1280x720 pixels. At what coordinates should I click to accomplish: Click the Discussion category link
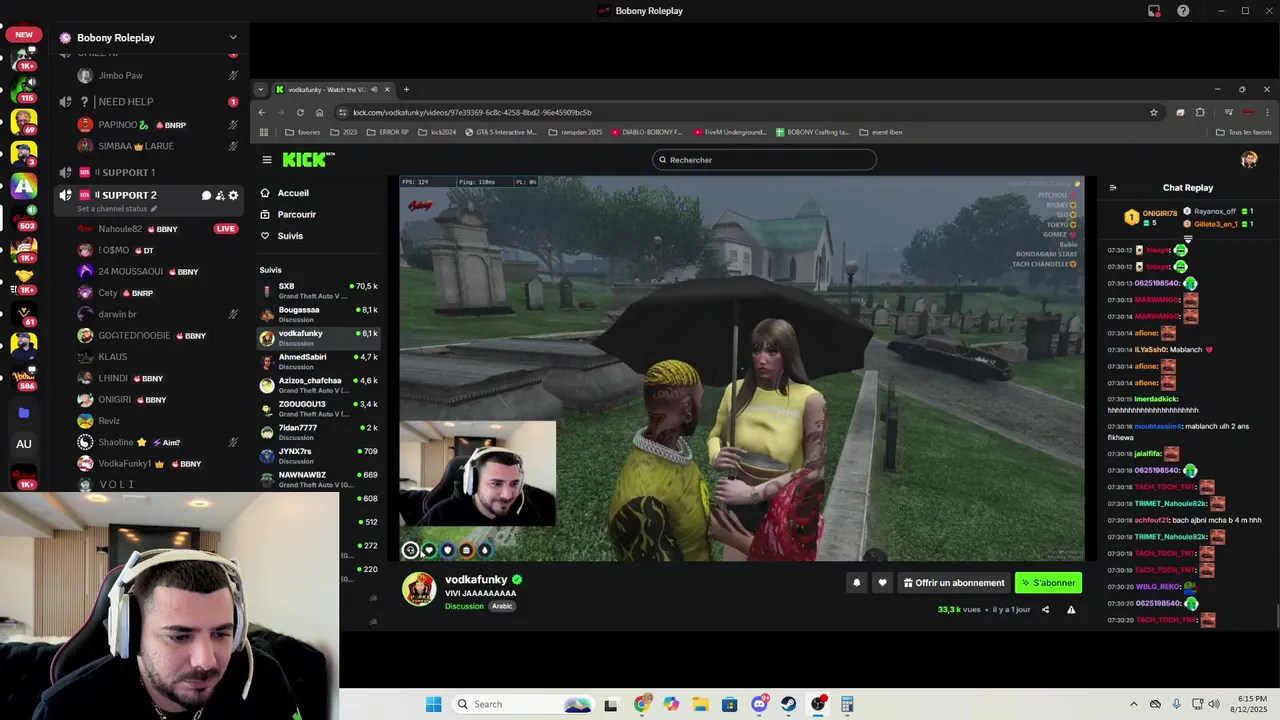click(x=464, y=606)
